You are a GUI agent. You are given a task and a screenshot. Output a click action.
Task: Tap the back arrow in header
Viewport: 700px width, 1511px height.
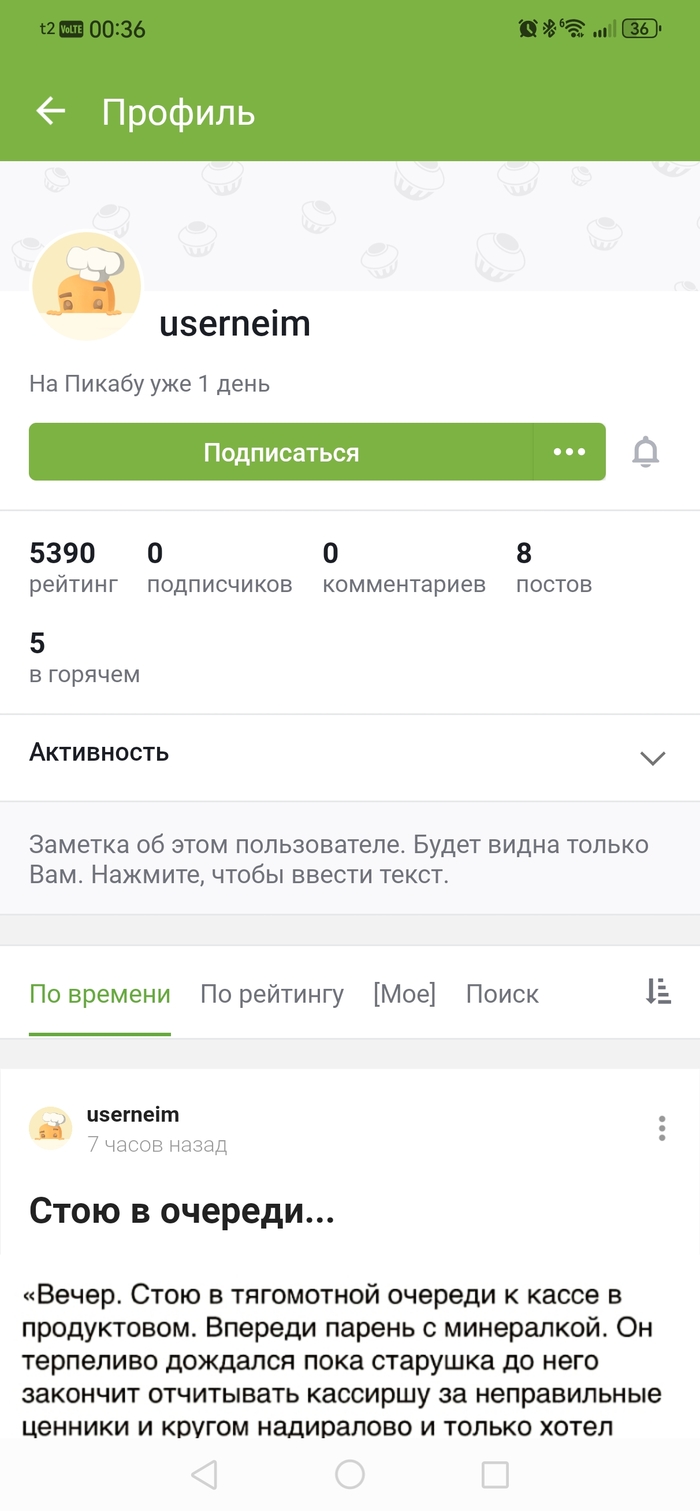tap(51, 111)
